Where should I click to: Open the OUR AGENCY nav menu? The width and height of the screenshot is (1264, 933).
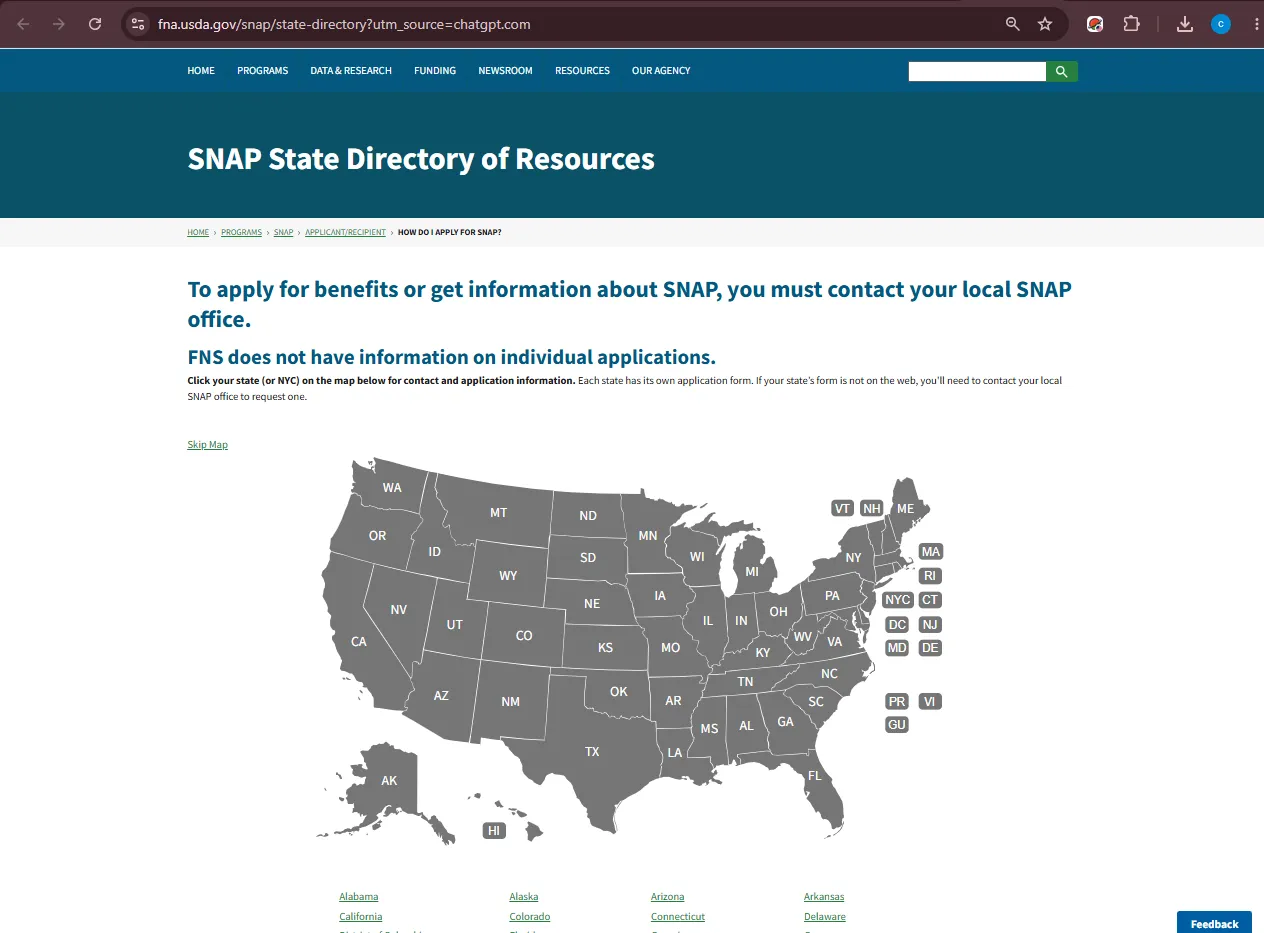click(x=661, y=71)
